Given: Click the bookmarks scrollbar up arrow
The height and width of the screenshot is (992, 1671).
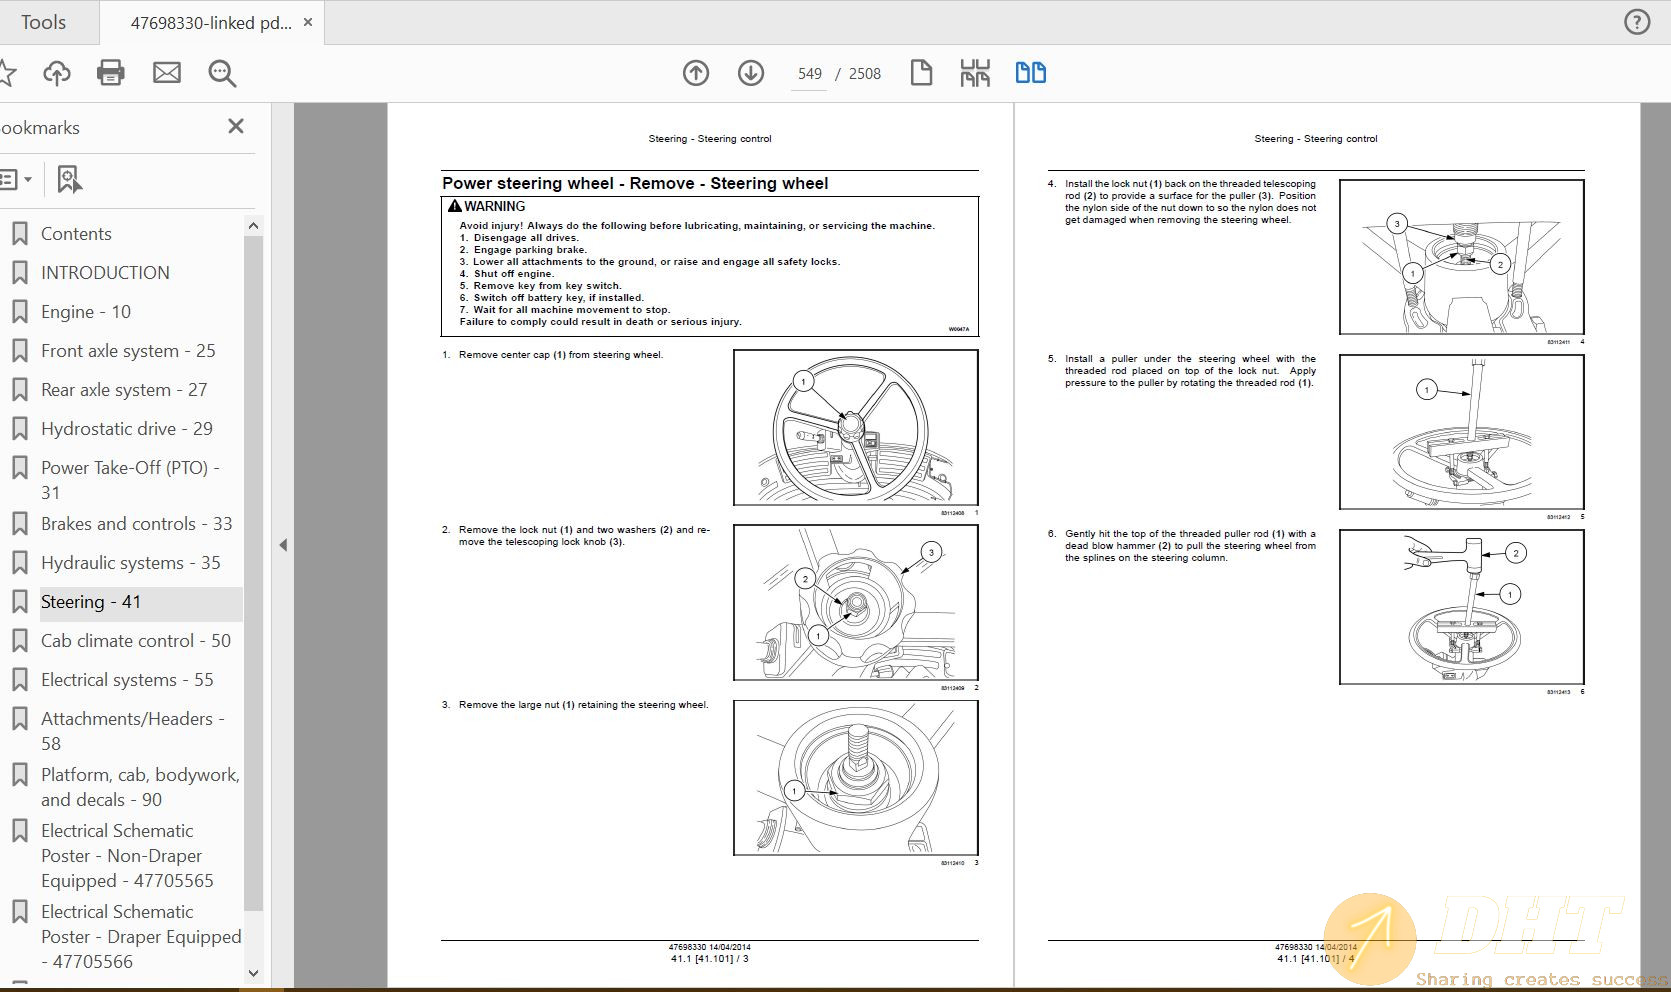Looking at the screenshot, I should [x=253, y=226].
